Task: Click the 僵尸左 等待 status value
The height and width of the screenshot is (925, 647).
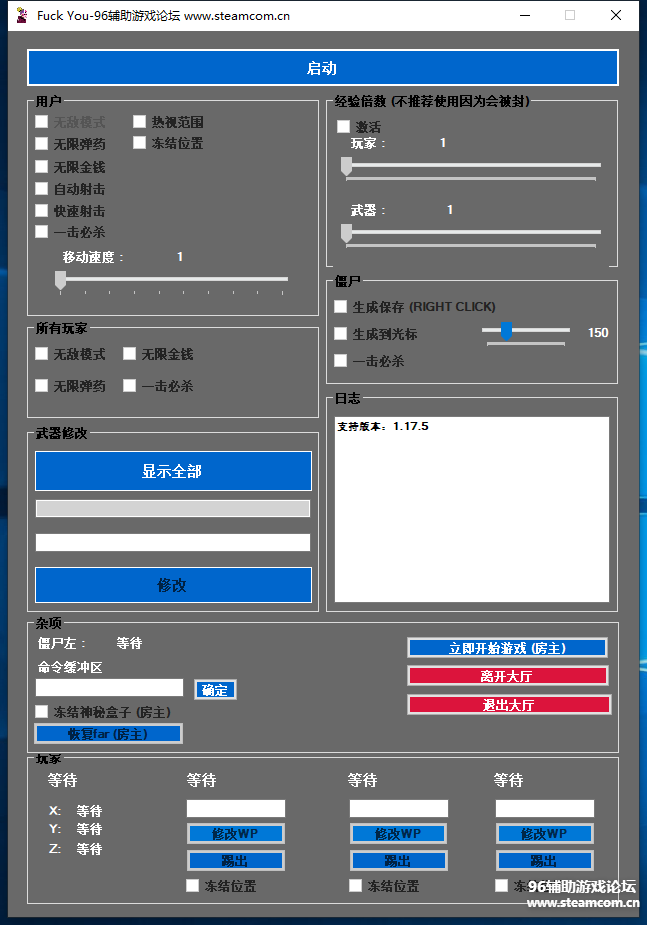Action: [x=129, y=643]
